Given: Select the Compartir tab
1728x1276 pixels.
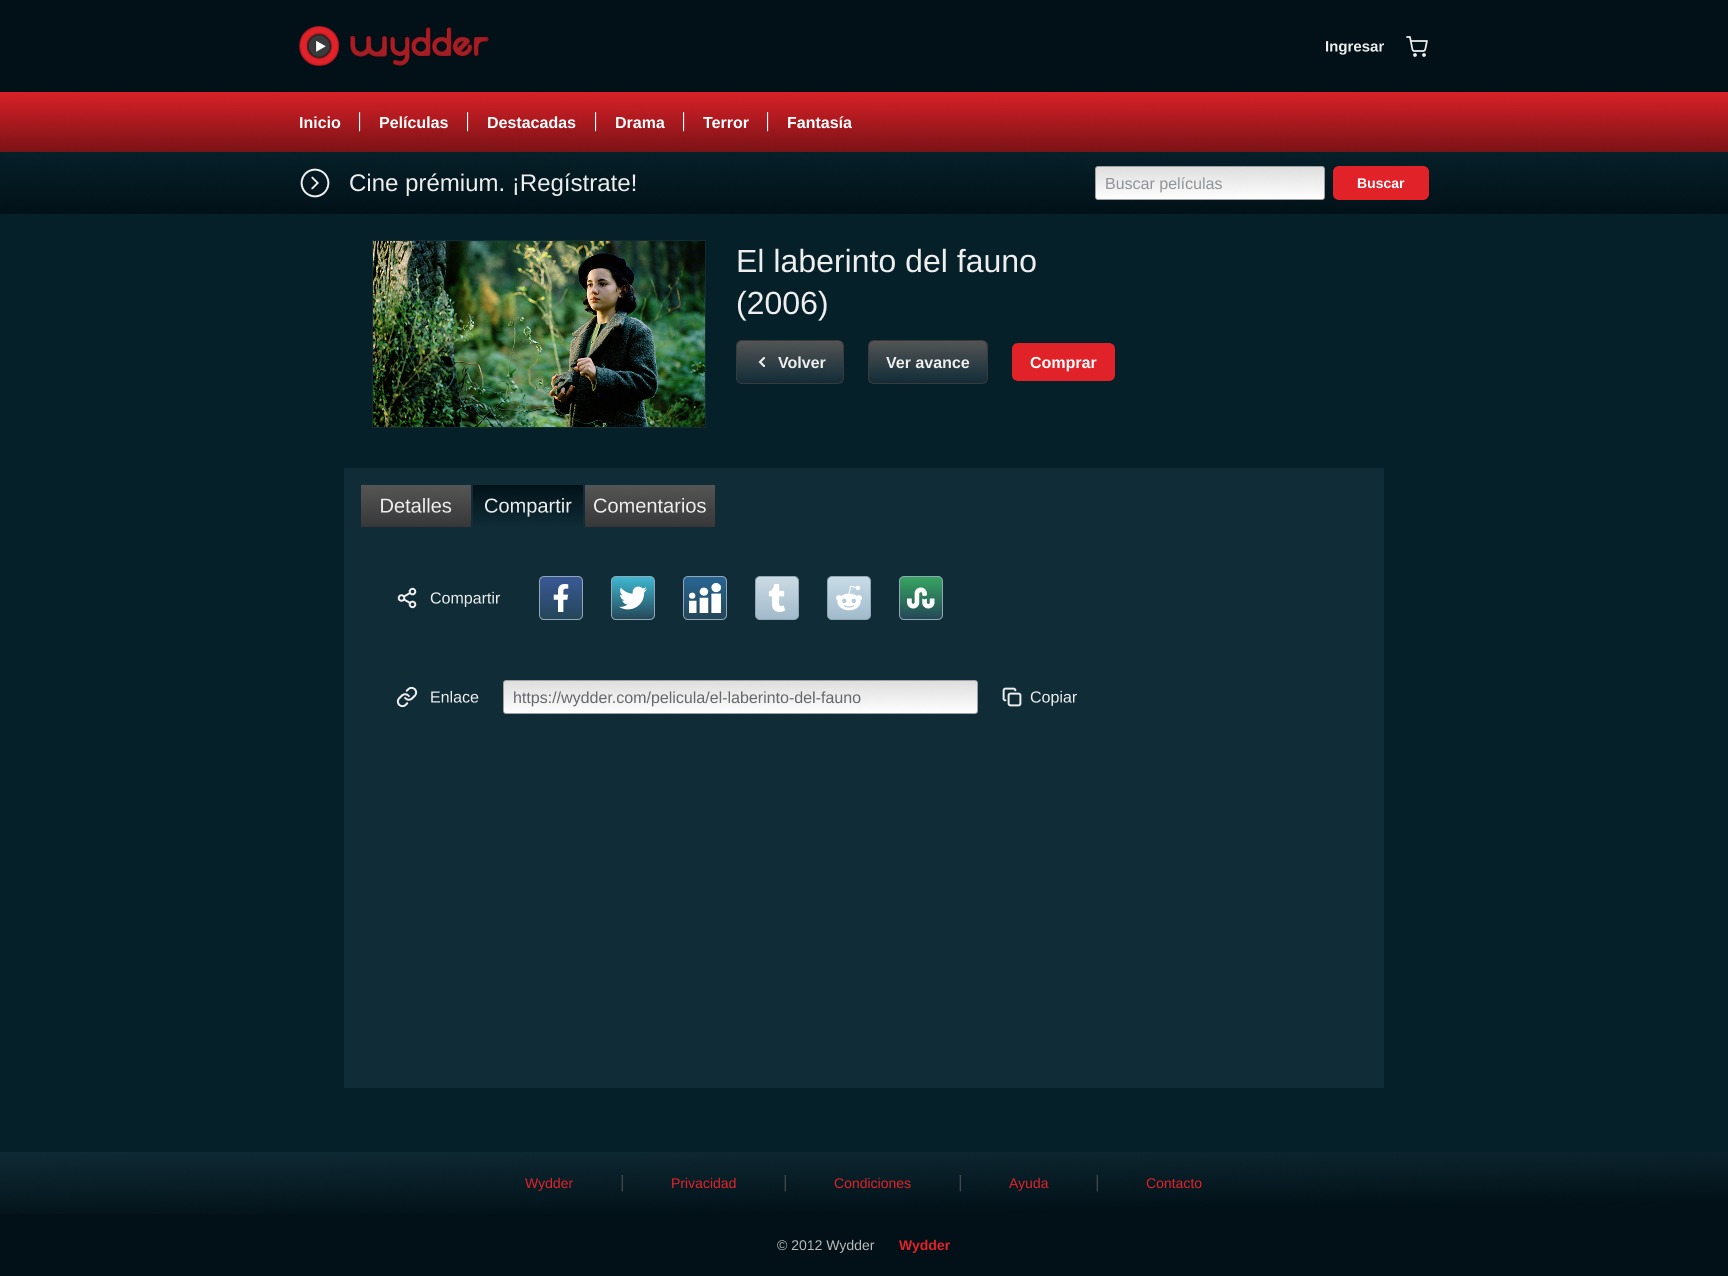Looking at the screenshot, I should tap(528, 506).
